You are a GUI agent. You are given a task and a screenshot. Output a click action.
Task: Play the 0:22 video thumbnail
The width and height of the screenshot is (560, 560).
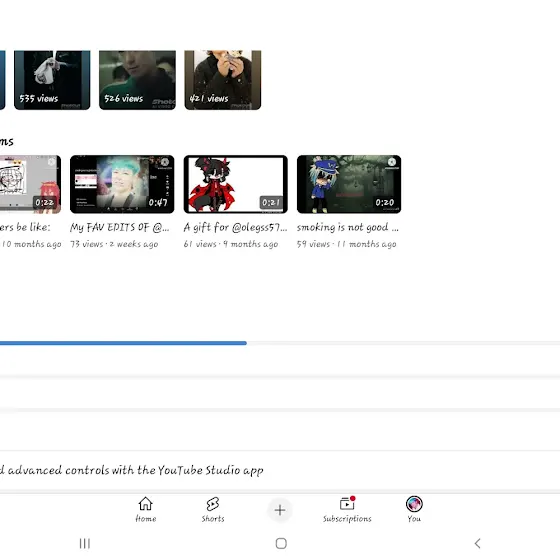[30, 184]
